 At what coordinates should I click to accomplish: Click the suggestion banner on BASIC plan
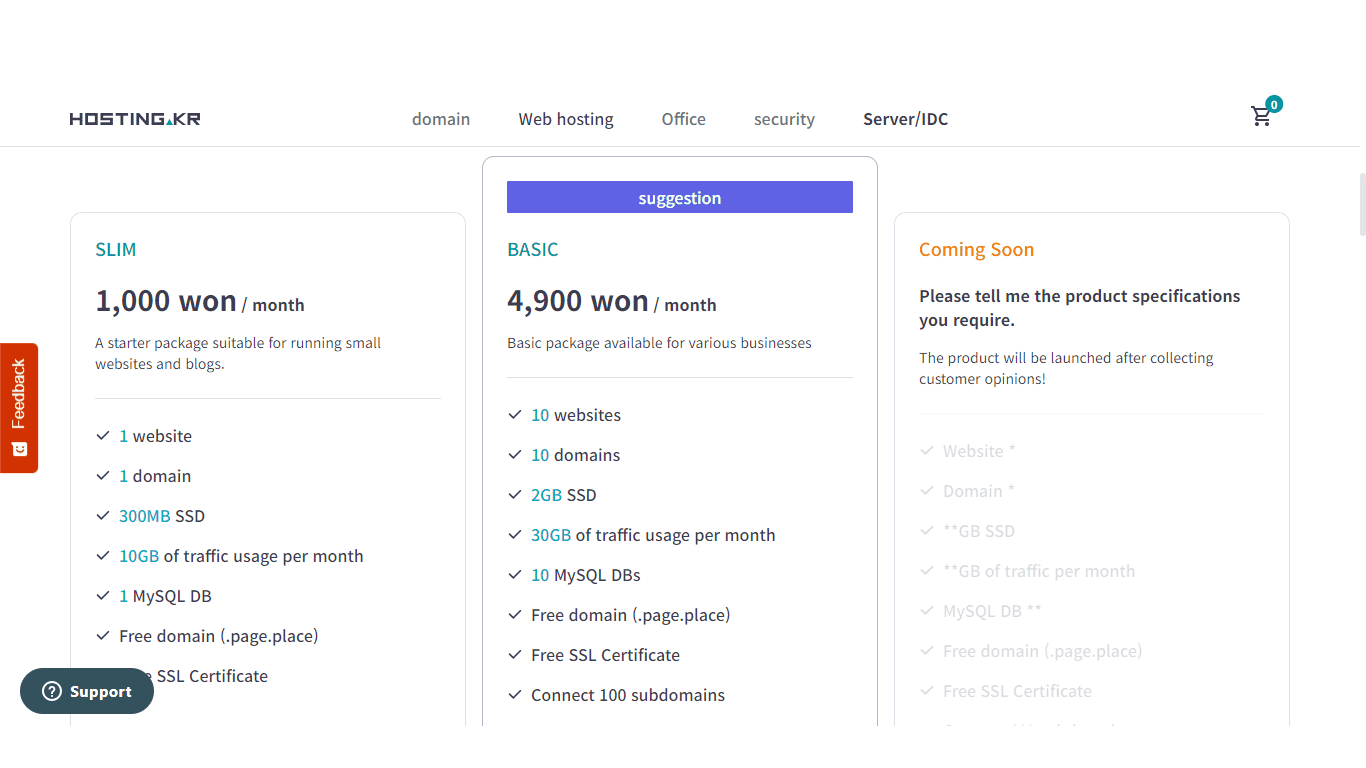point(680,197)
